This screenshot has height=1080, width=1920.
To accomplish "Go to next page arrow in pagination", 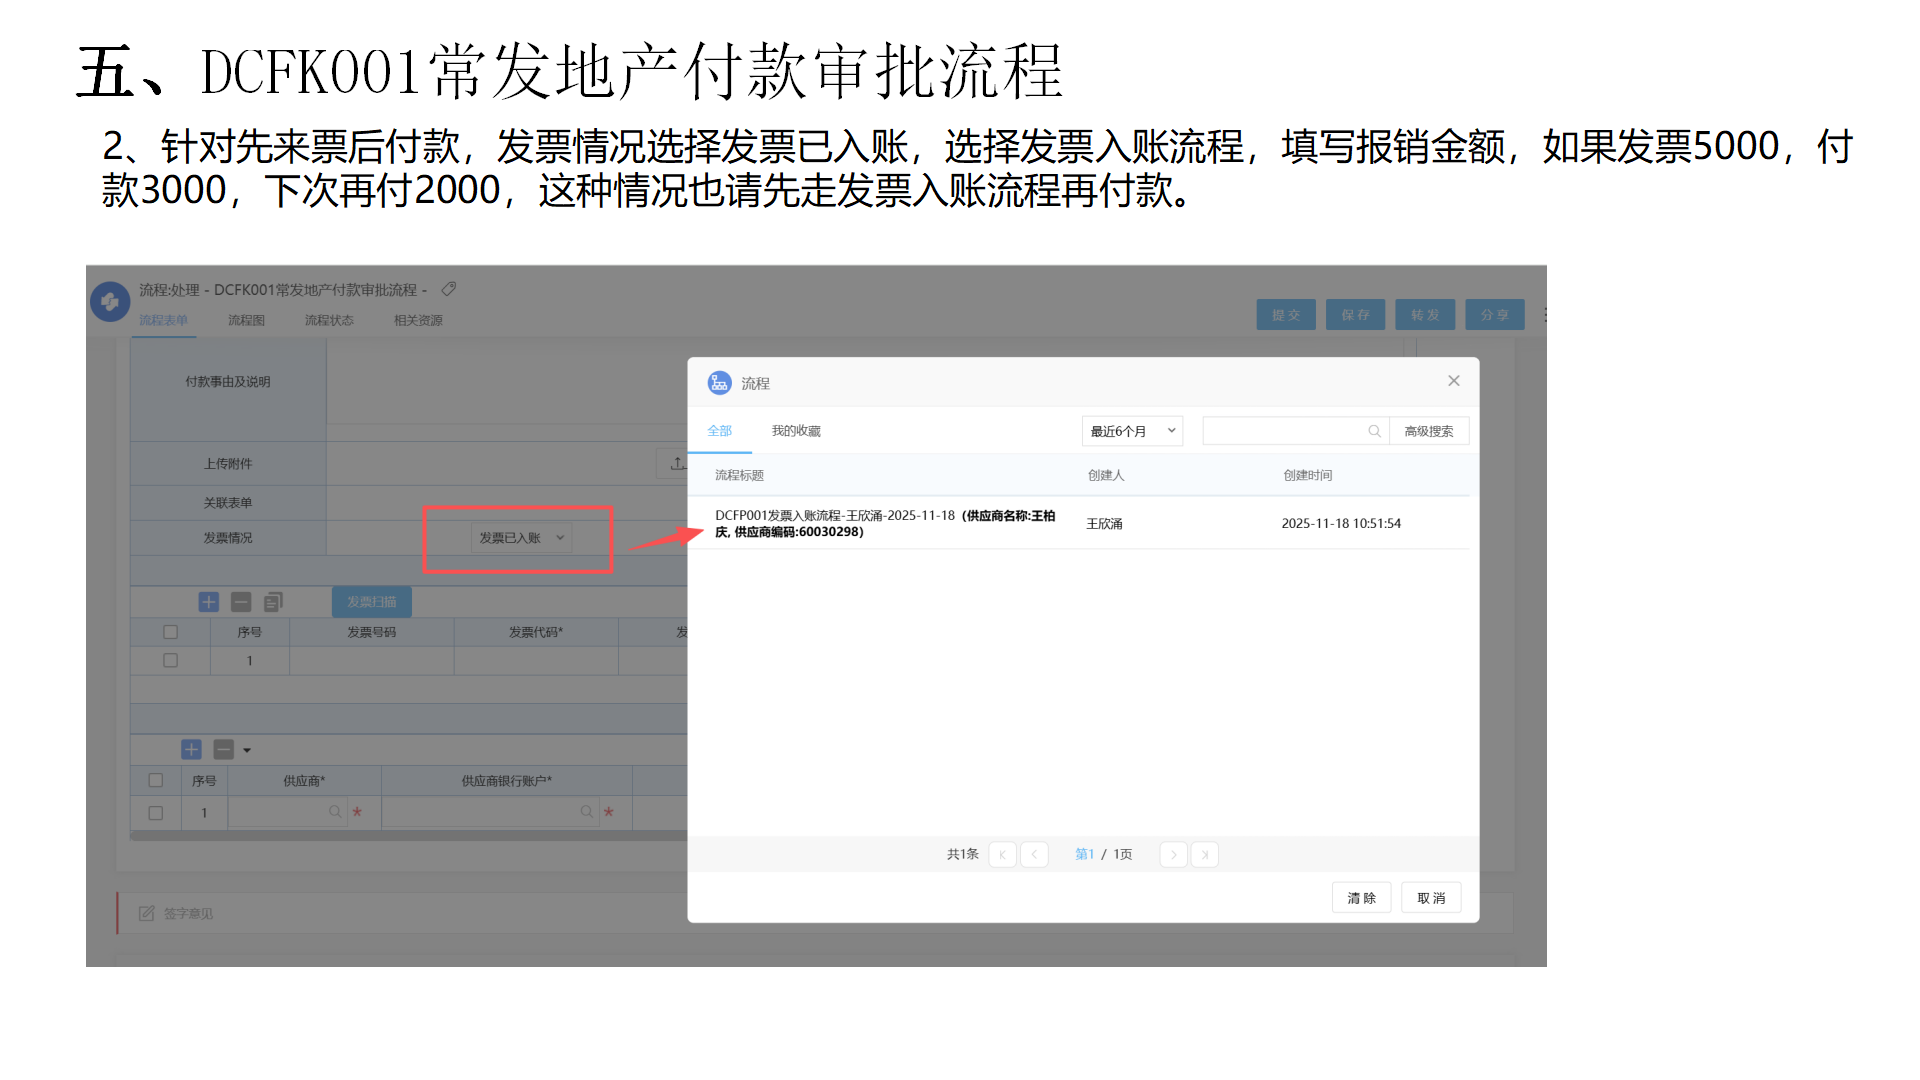I will pyautogui.click(x=1173, y=855).
